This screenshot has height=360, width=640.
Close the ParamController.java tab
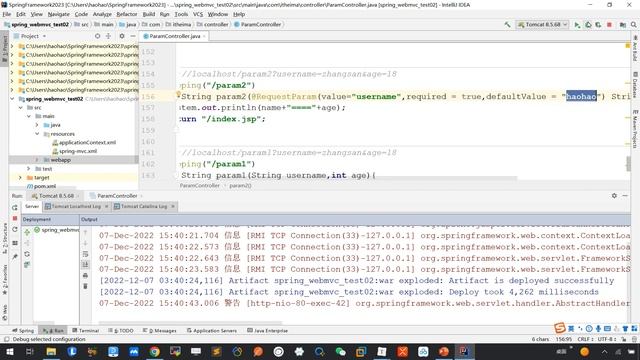pyautogui.click(x=204, y=36)
